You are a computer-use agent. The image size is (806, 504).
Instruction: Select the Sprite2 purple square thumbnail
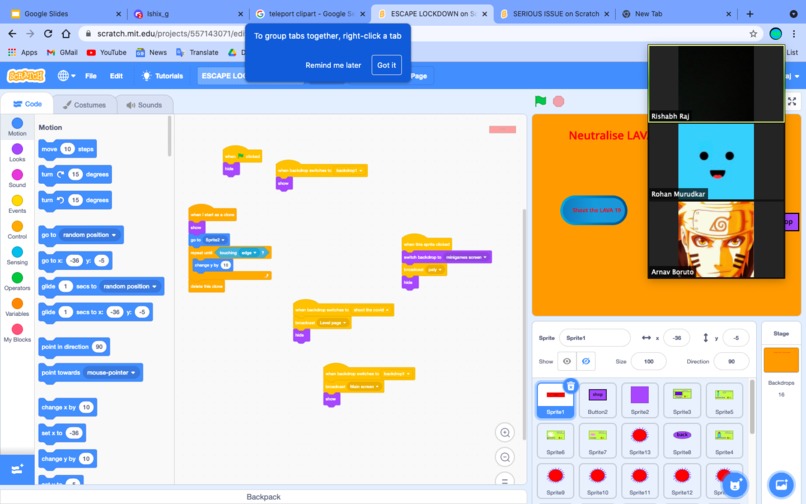pos(639,400)
